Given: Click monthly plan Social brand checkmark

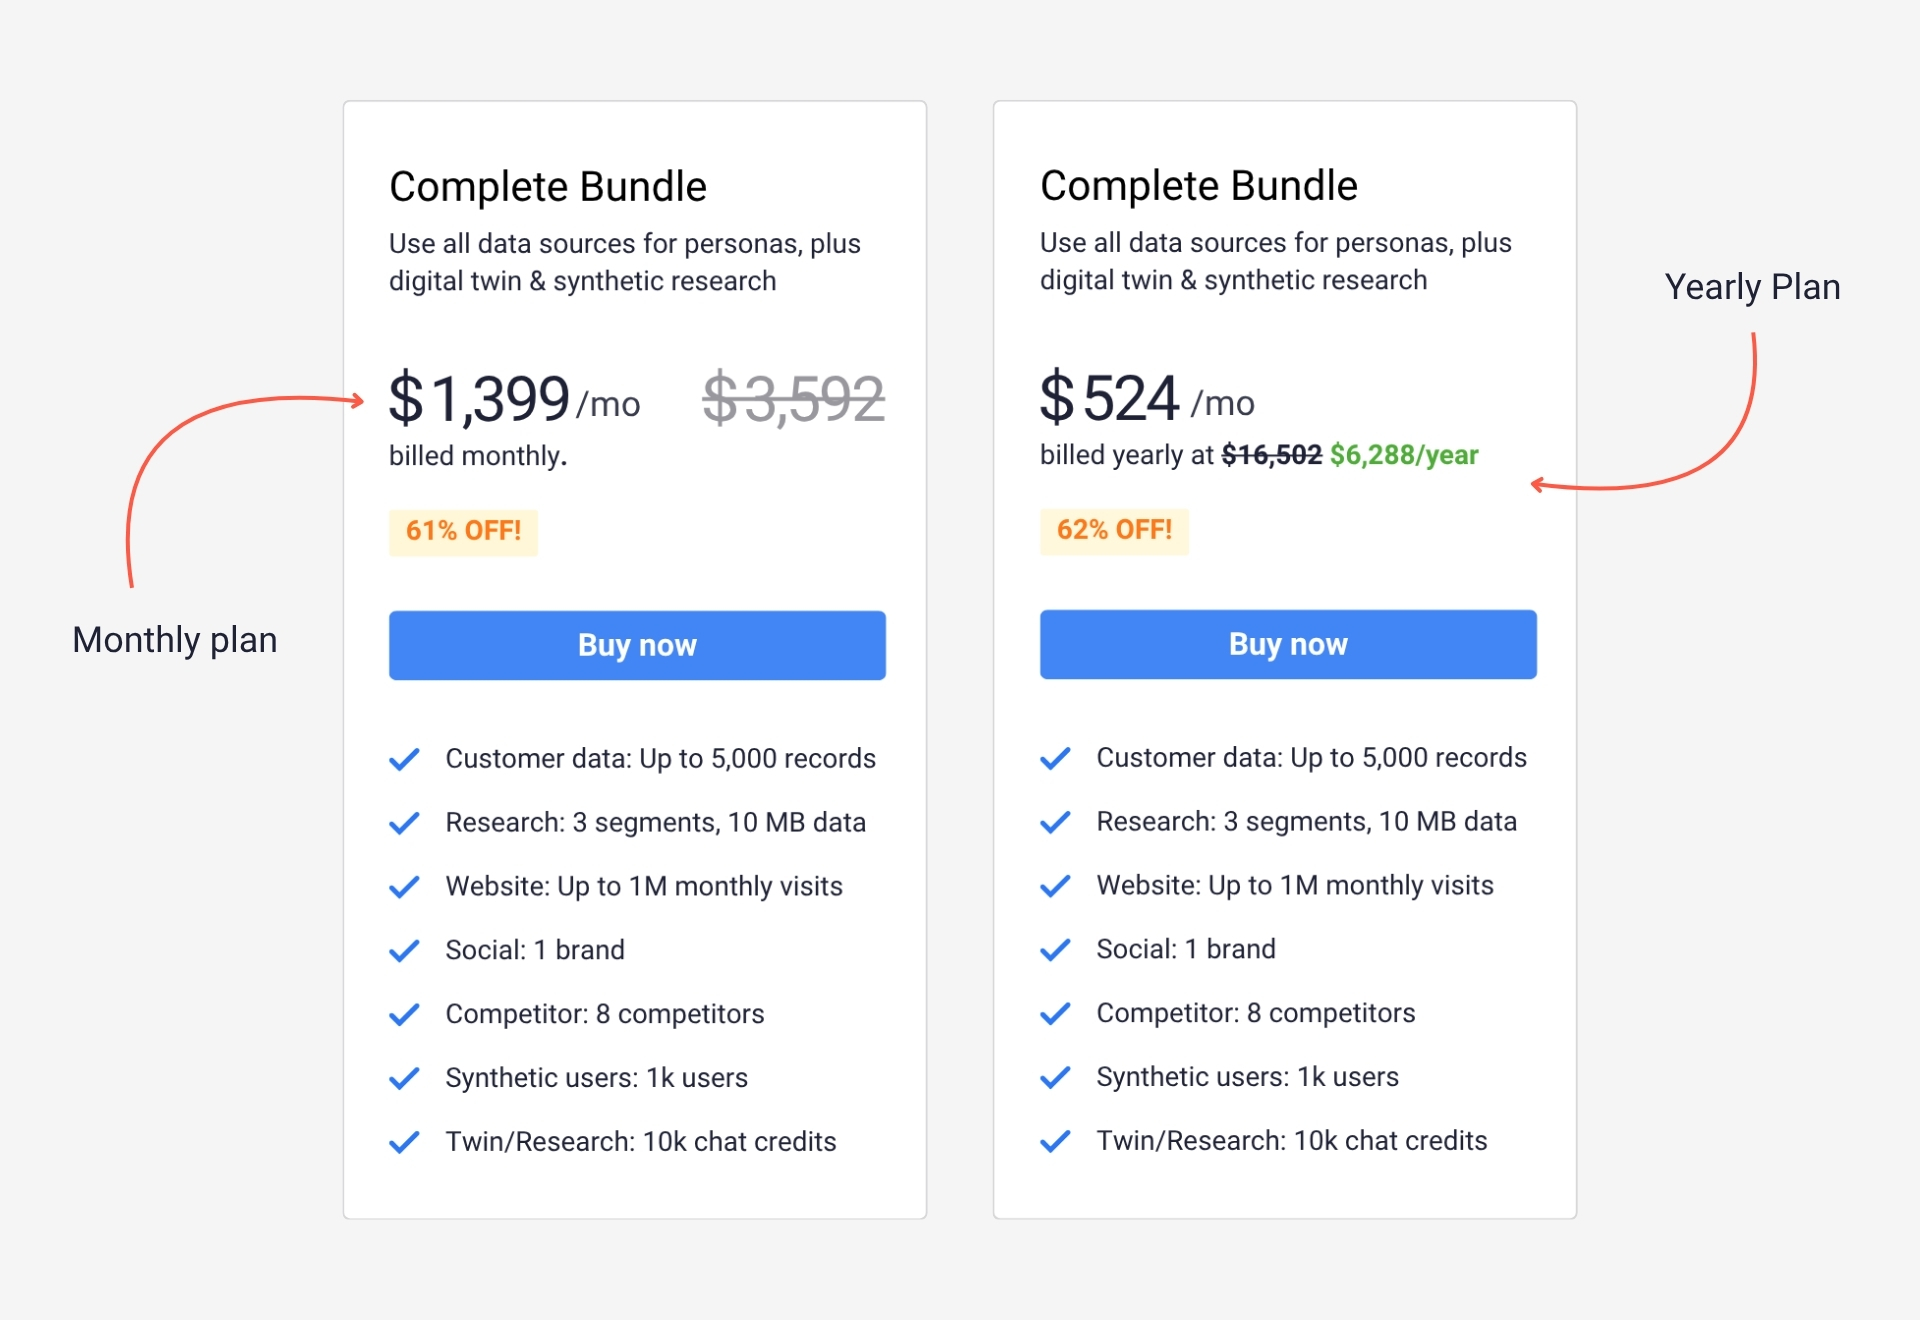Looking at the screenshot, I should pyautogui.click(x=404, y=951).
